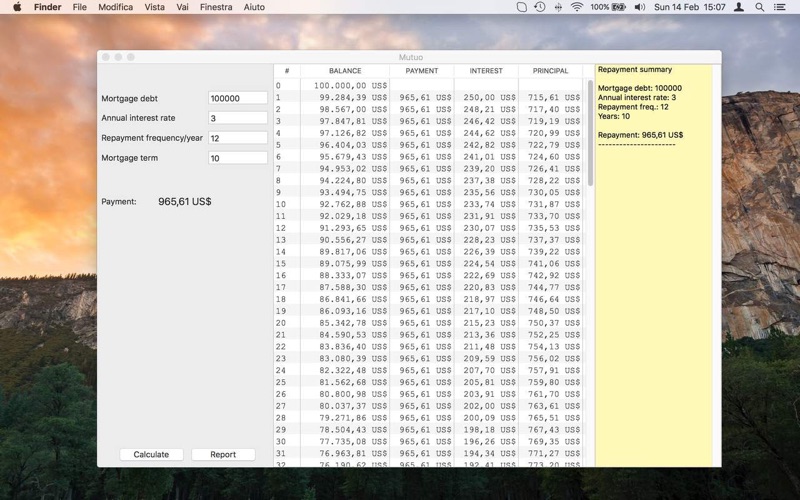Click the Calculate button
The height and width of the screenshot is (500, 800).
click(x=151, y=454)
